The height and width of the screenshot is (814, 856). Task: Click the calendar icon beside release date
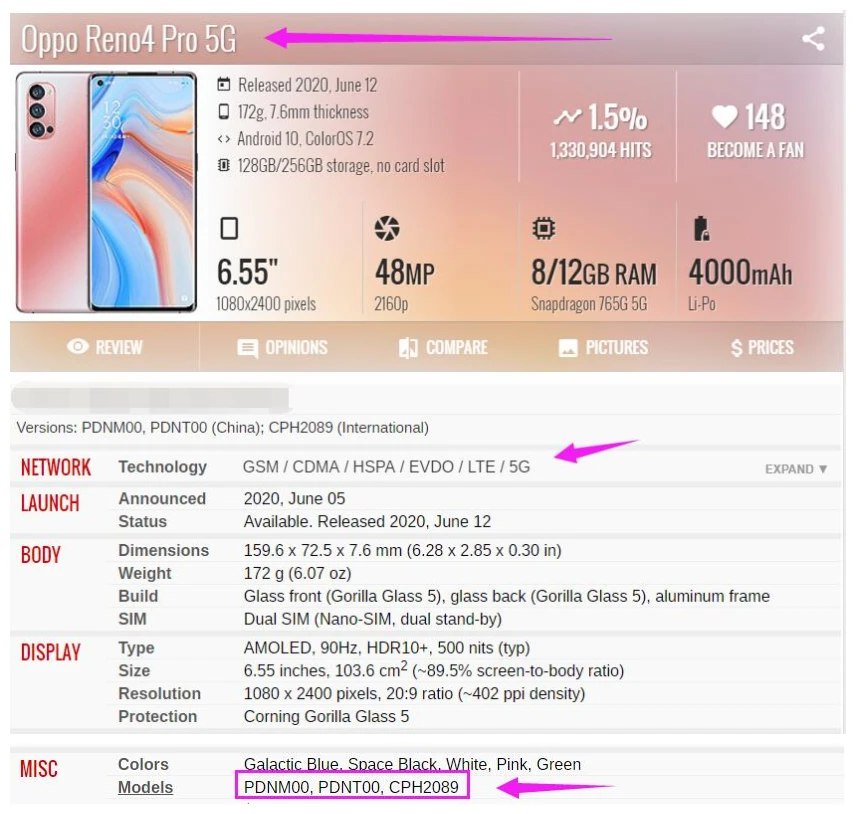[224, 85]
